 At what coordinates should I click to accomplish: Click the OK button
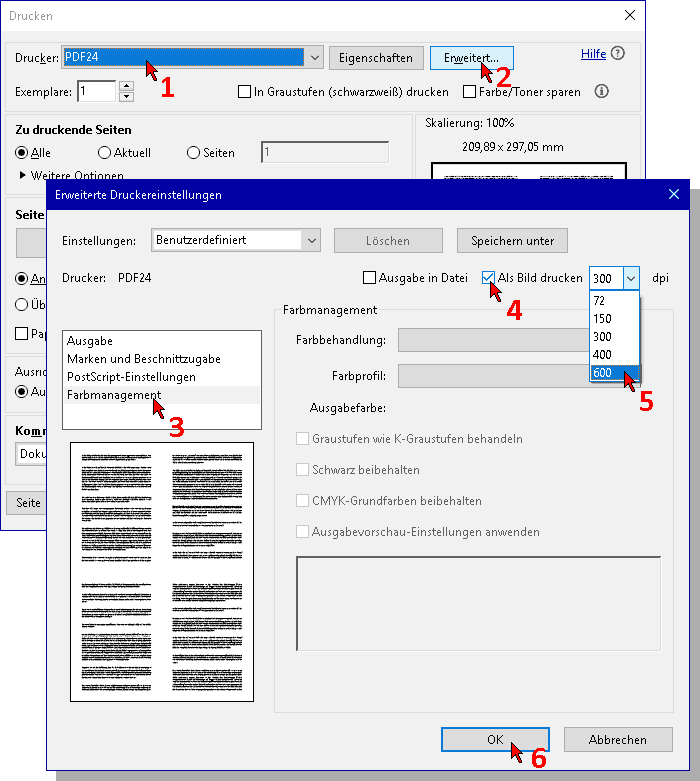495,740
